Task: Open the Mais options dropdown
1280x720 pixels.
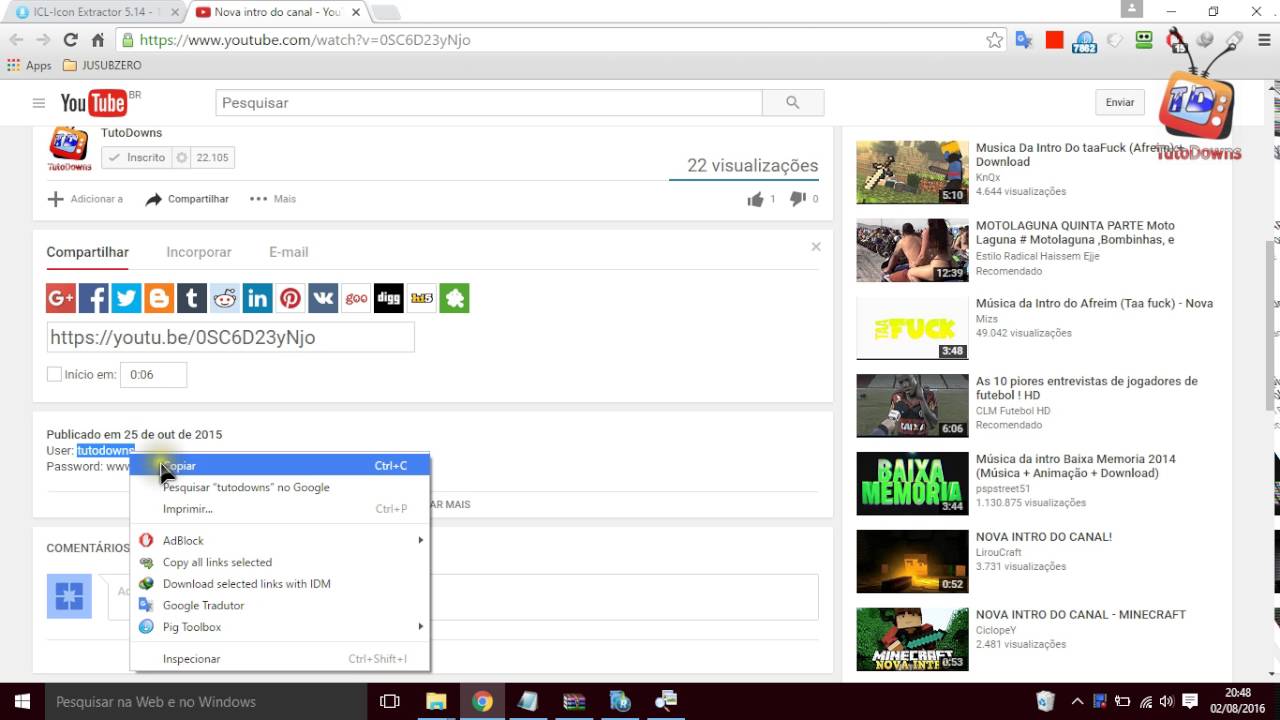Action: [x=273, y=199]
